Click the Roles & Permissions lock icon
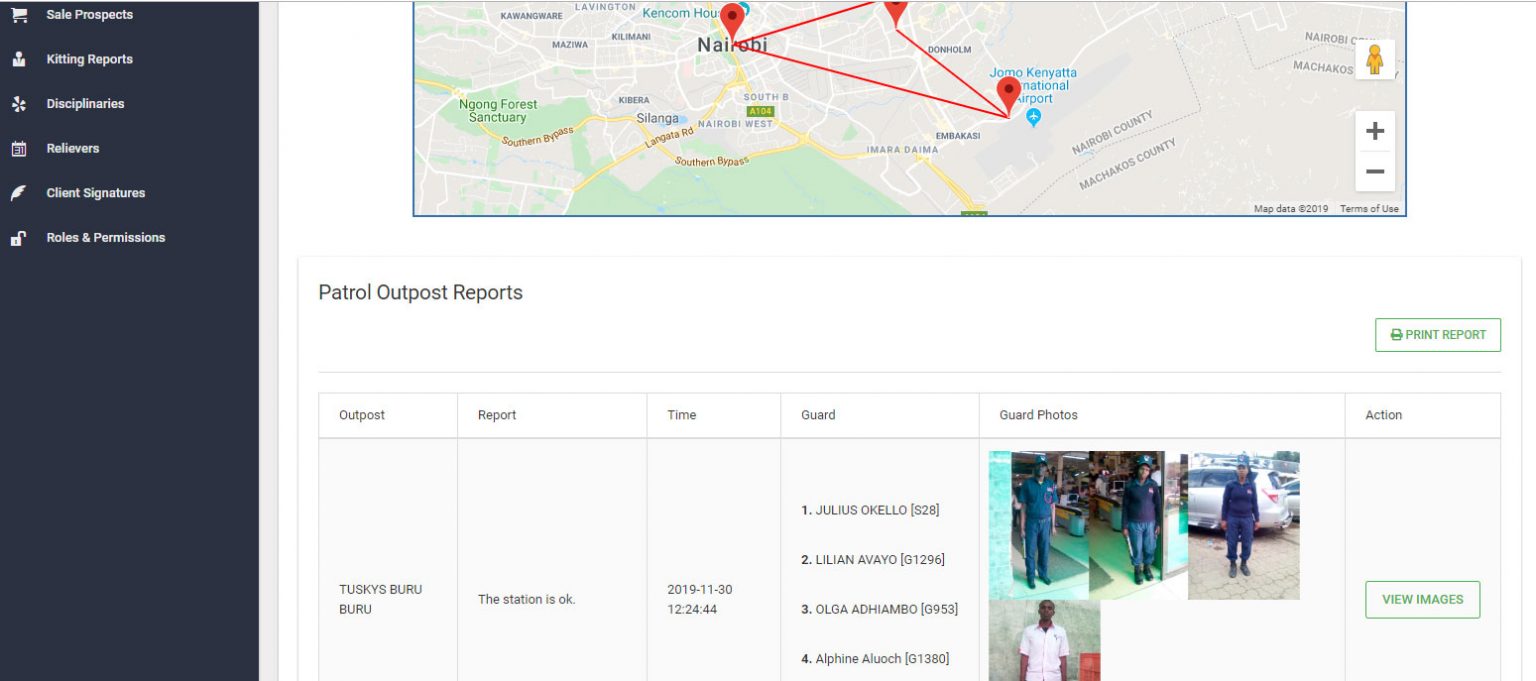The width and height of the screenshot is (1536, 681). click(x=19, y=238)
